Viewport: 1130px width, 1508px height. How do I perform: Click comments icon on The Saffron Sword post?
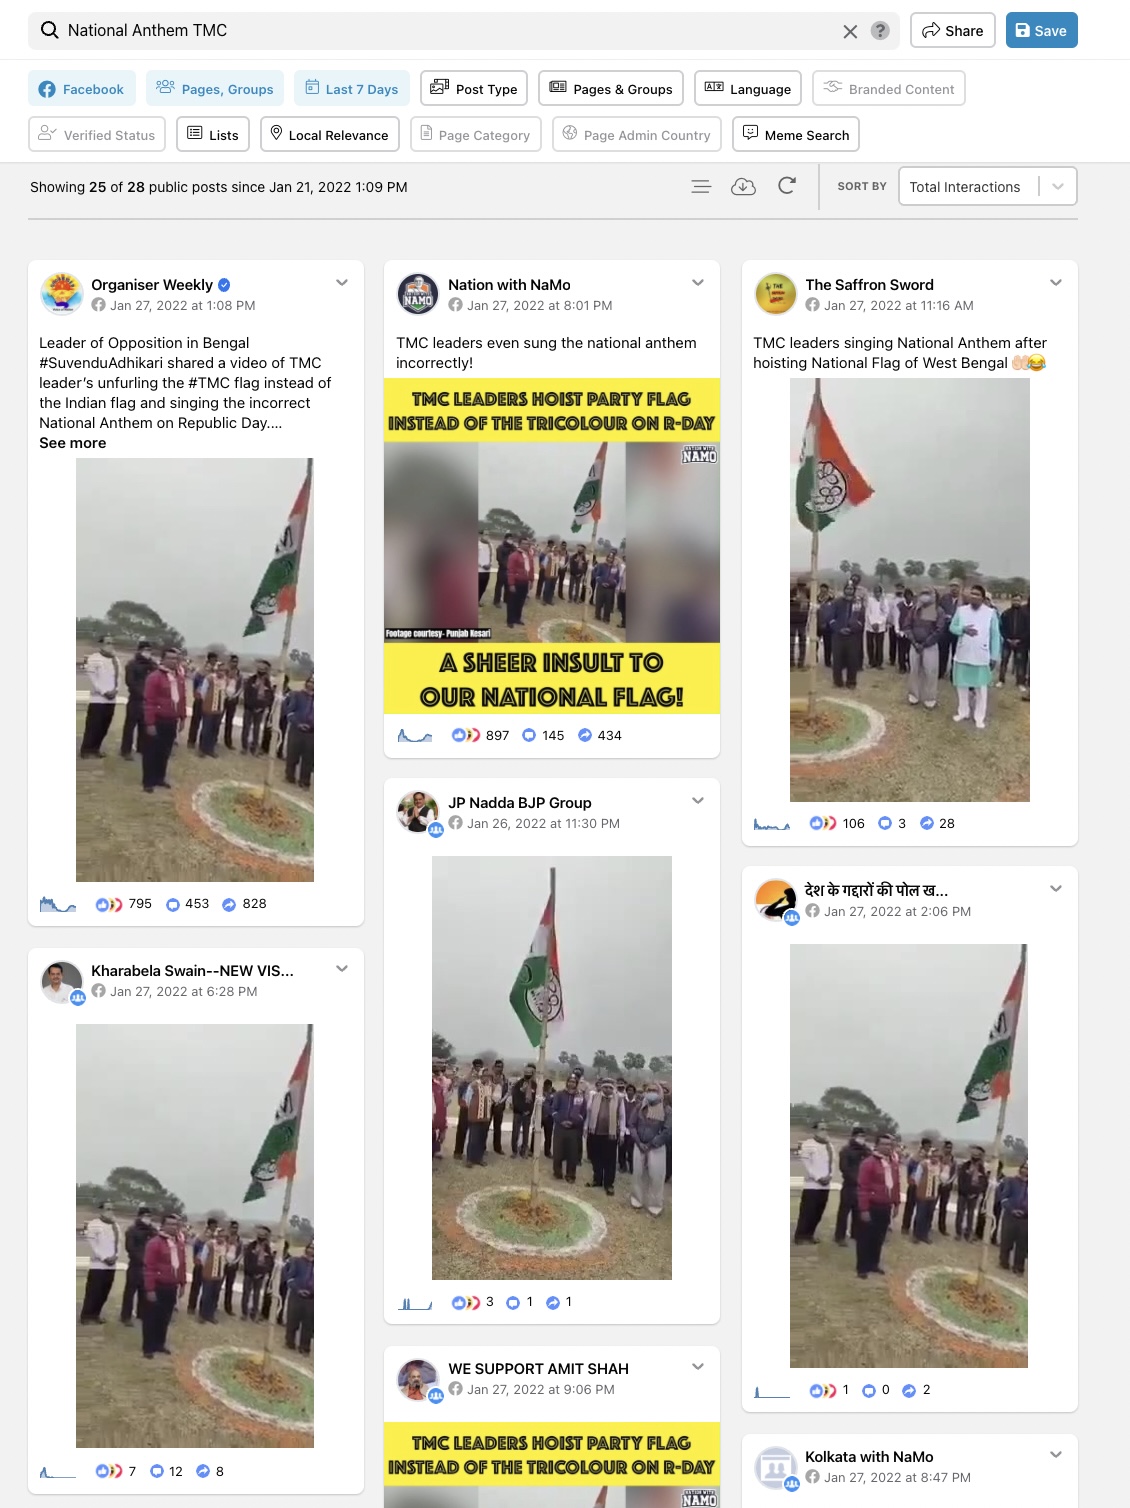click(884, 823)
